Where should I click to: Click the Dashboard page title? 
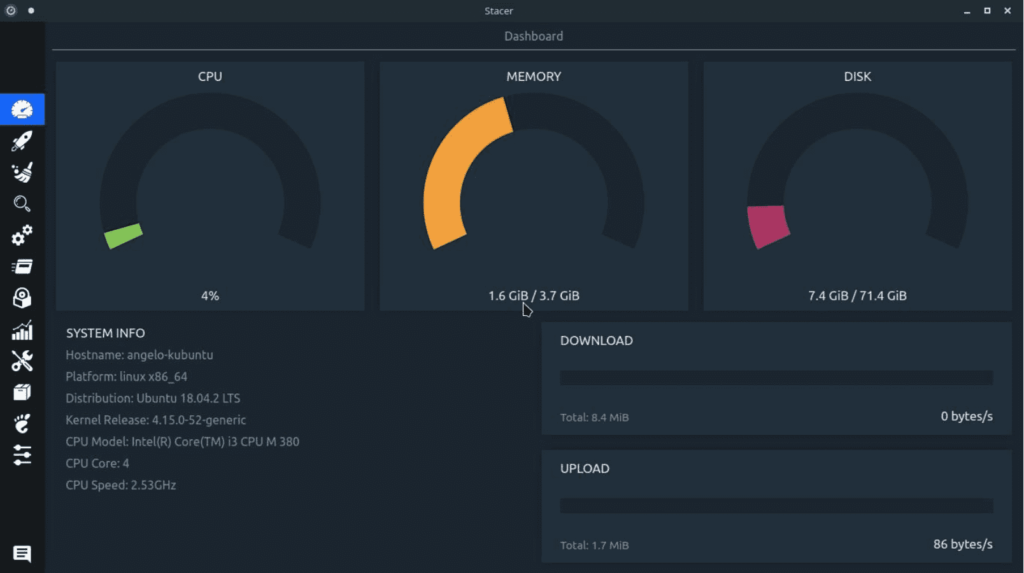coord(533,36)
